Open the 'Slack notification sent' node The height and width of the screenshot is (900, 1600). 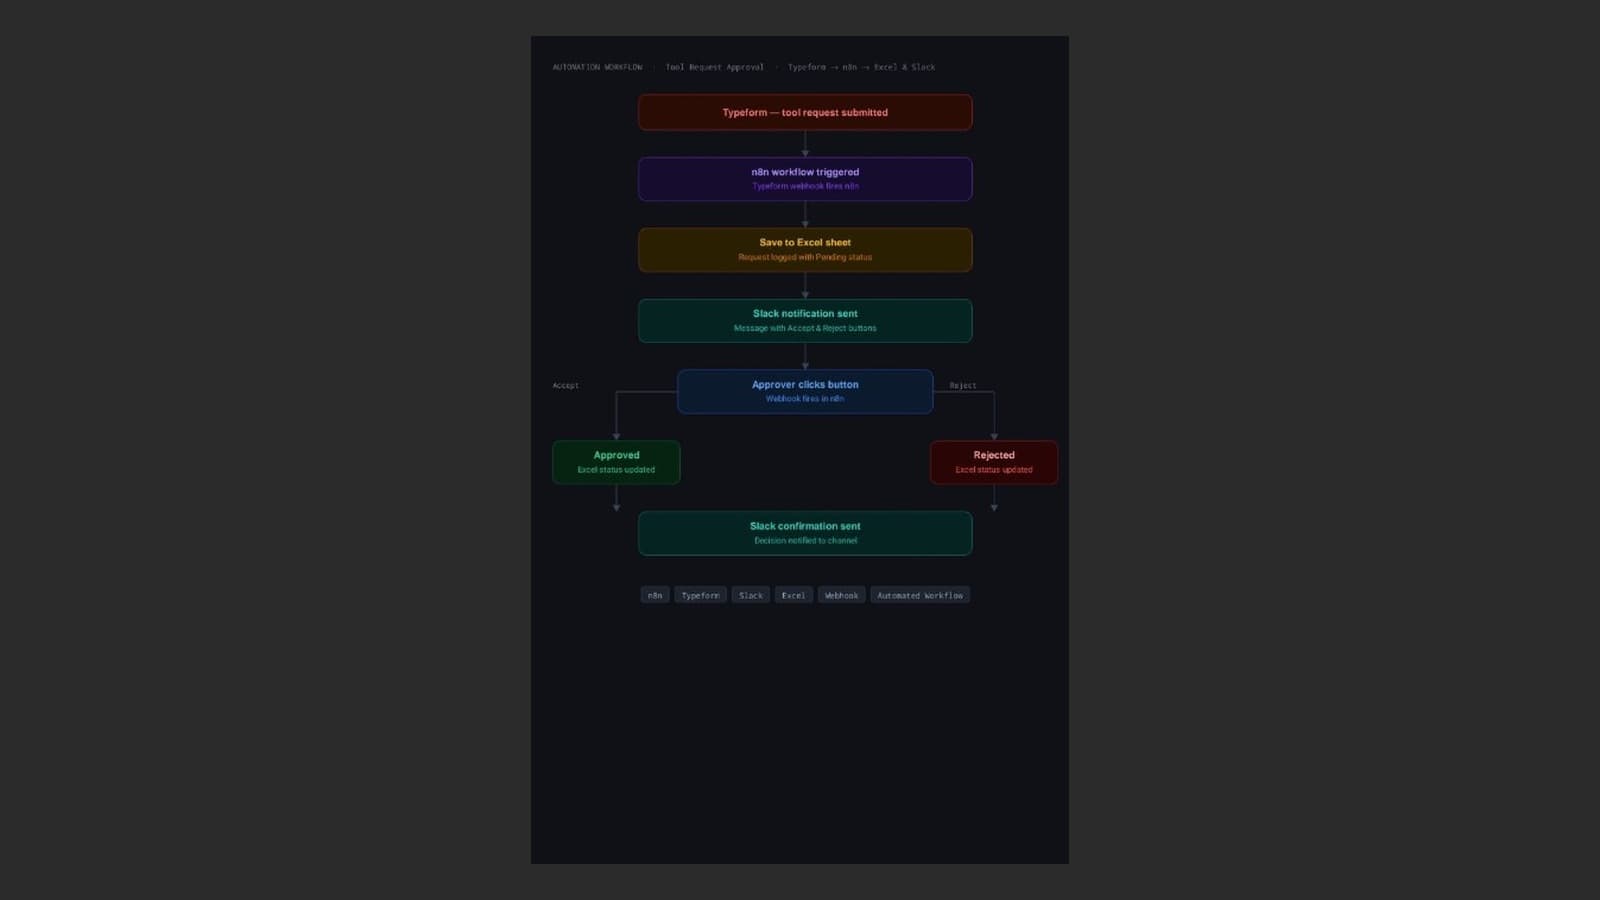pos(805,321)
